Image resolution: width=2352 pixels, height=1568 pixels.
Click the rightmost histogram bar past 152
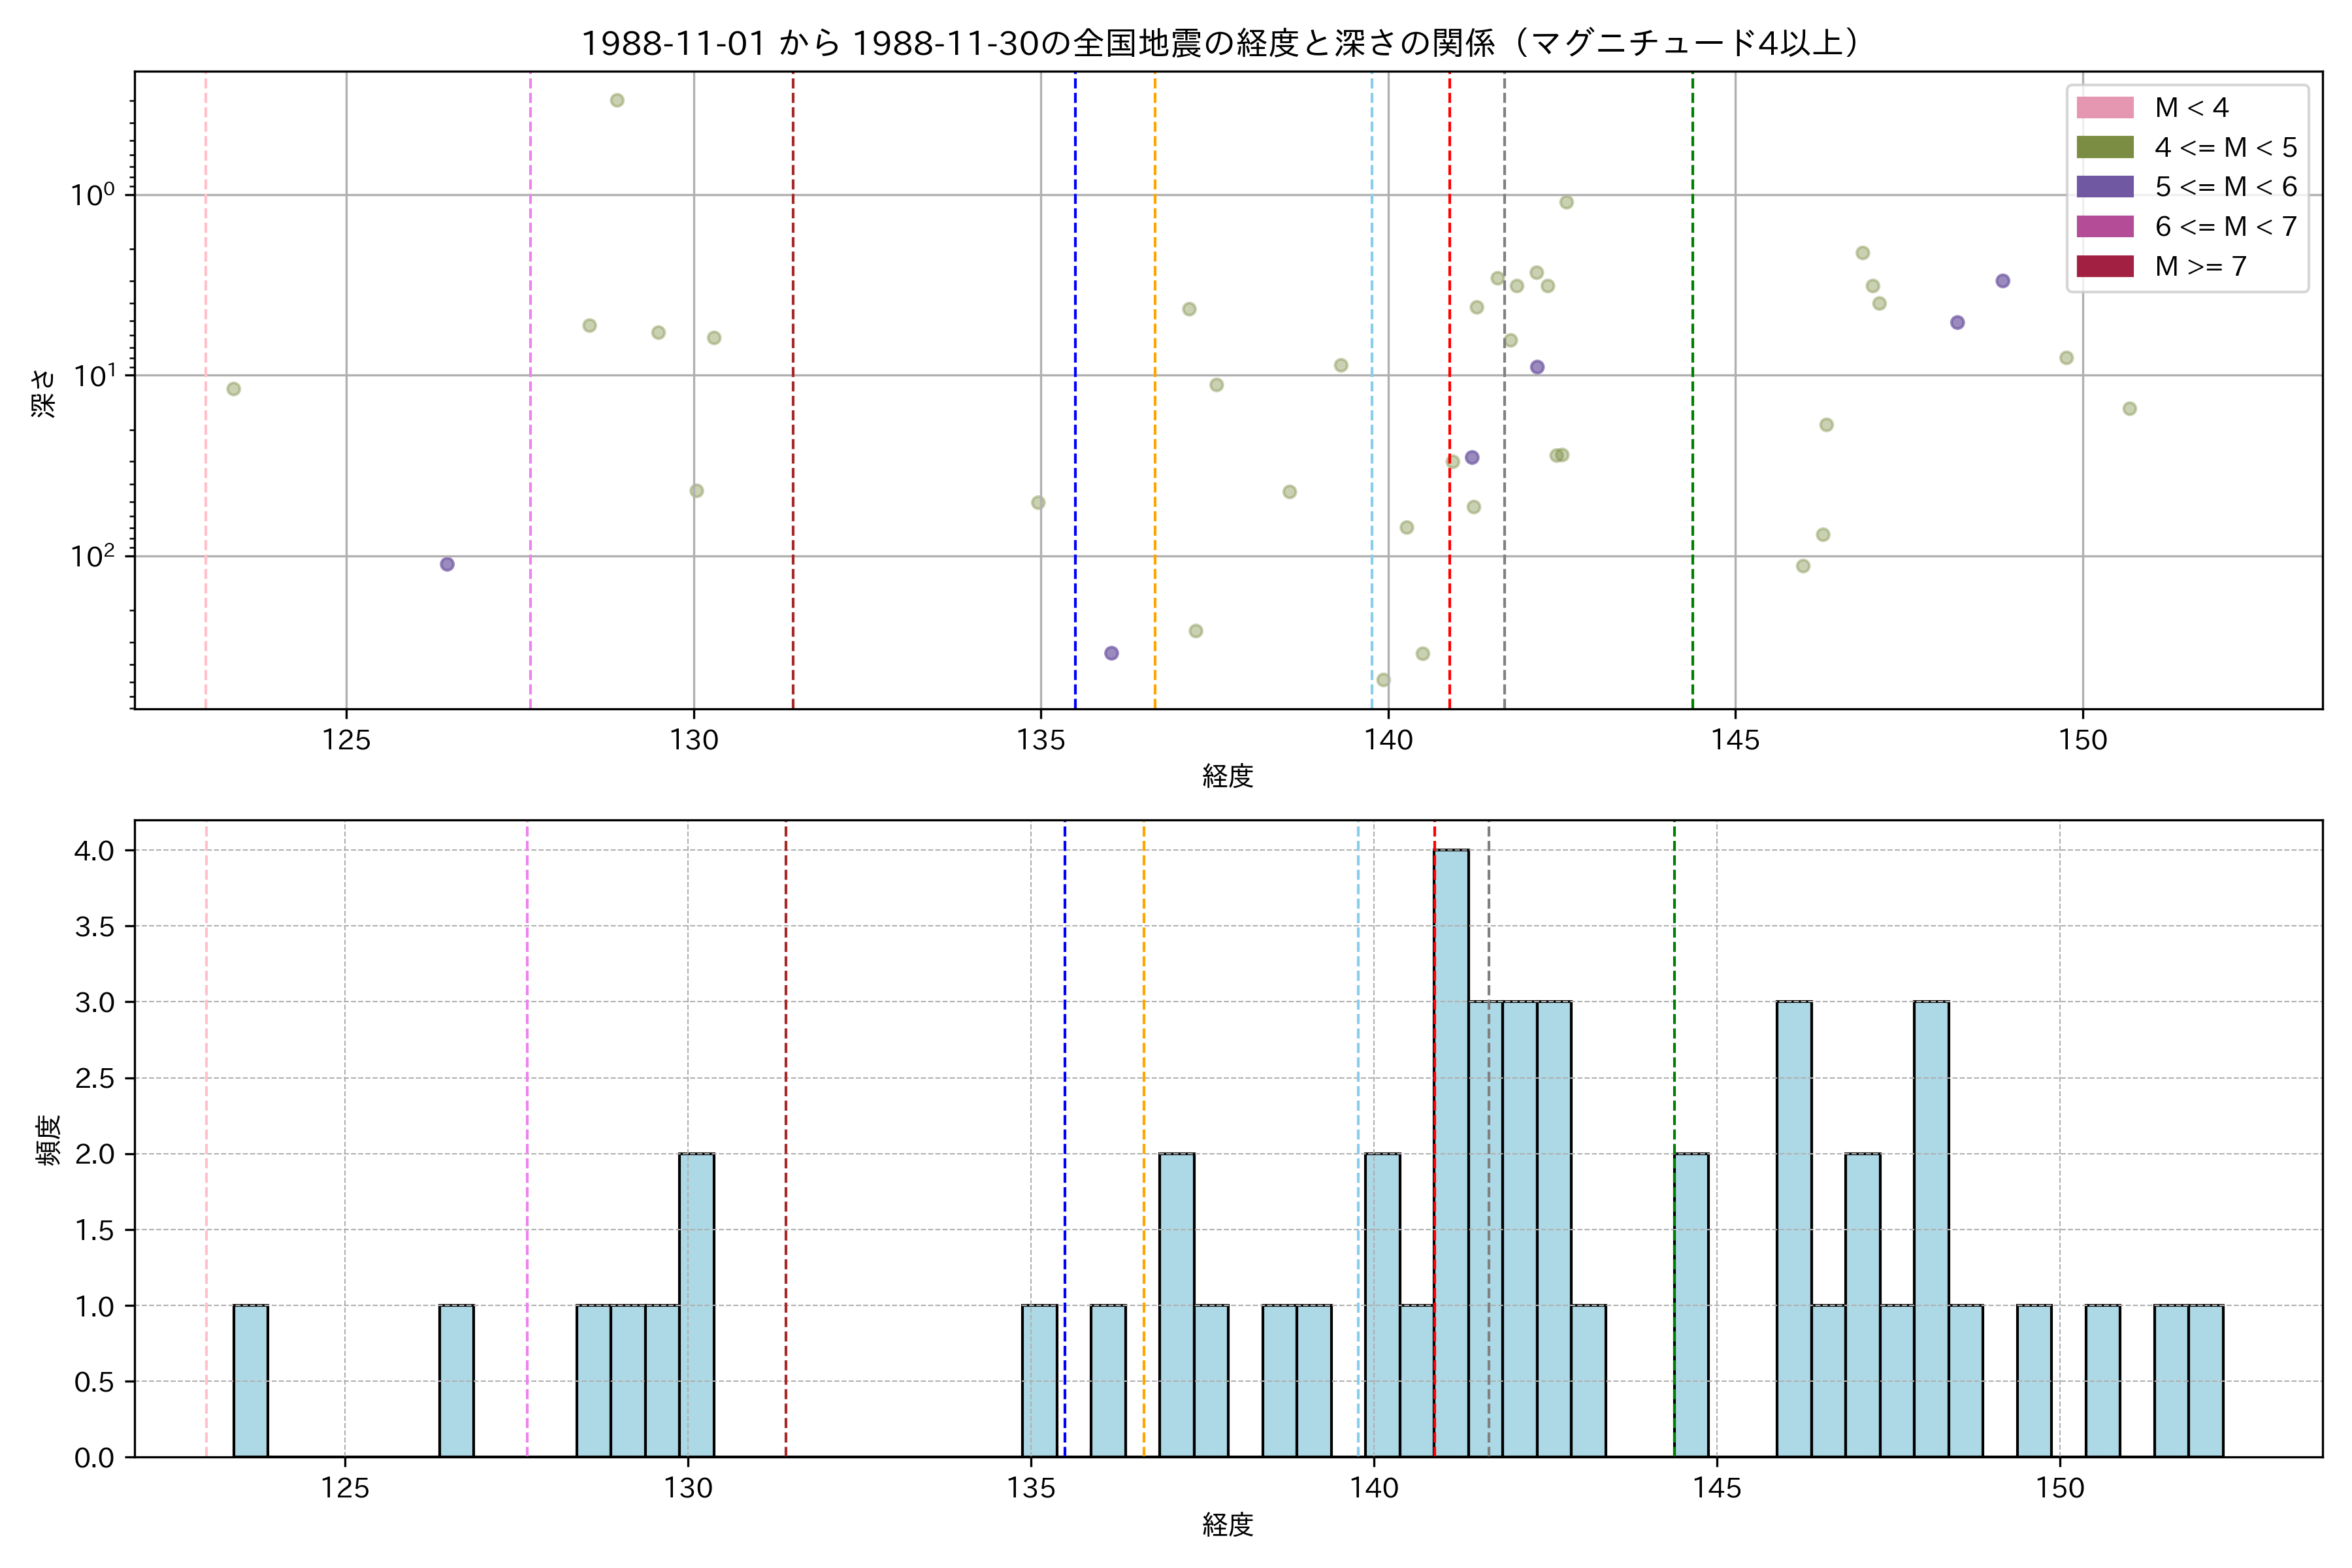[2205, 1380]
